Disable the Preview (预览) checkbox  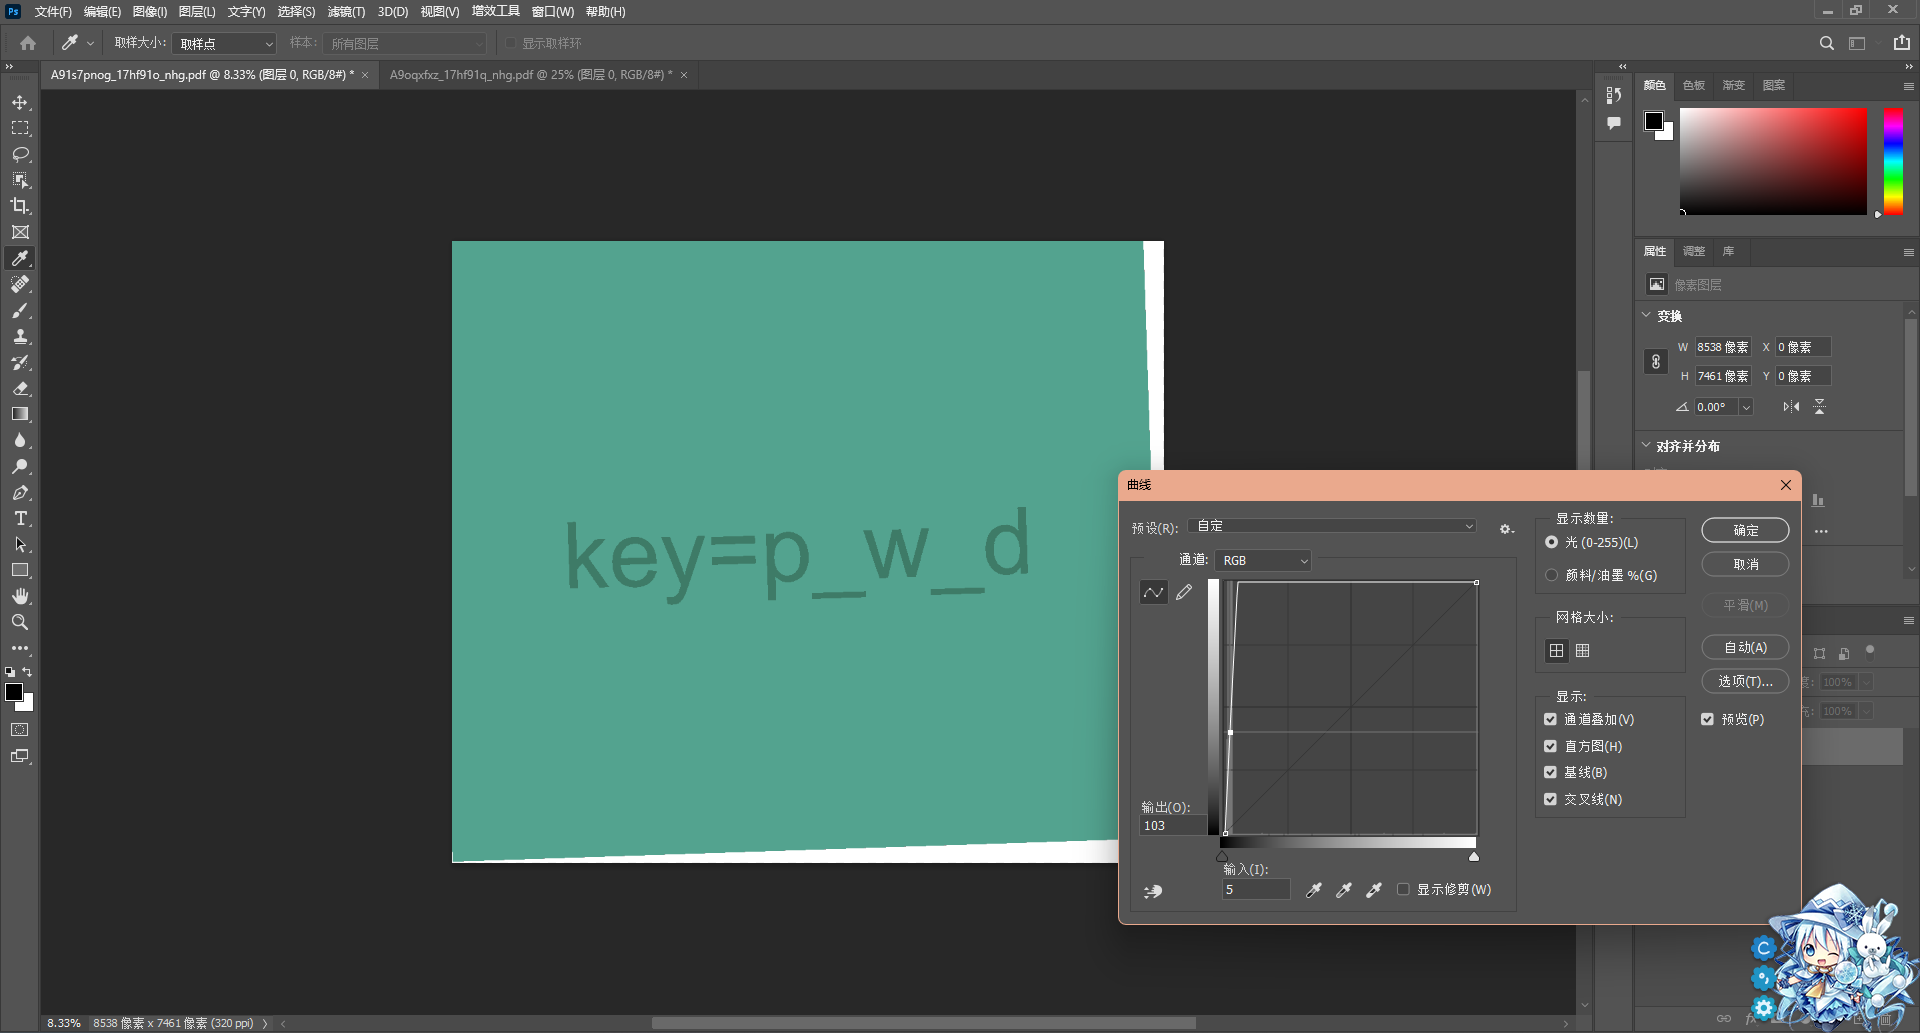click(x=1707, y=719)
